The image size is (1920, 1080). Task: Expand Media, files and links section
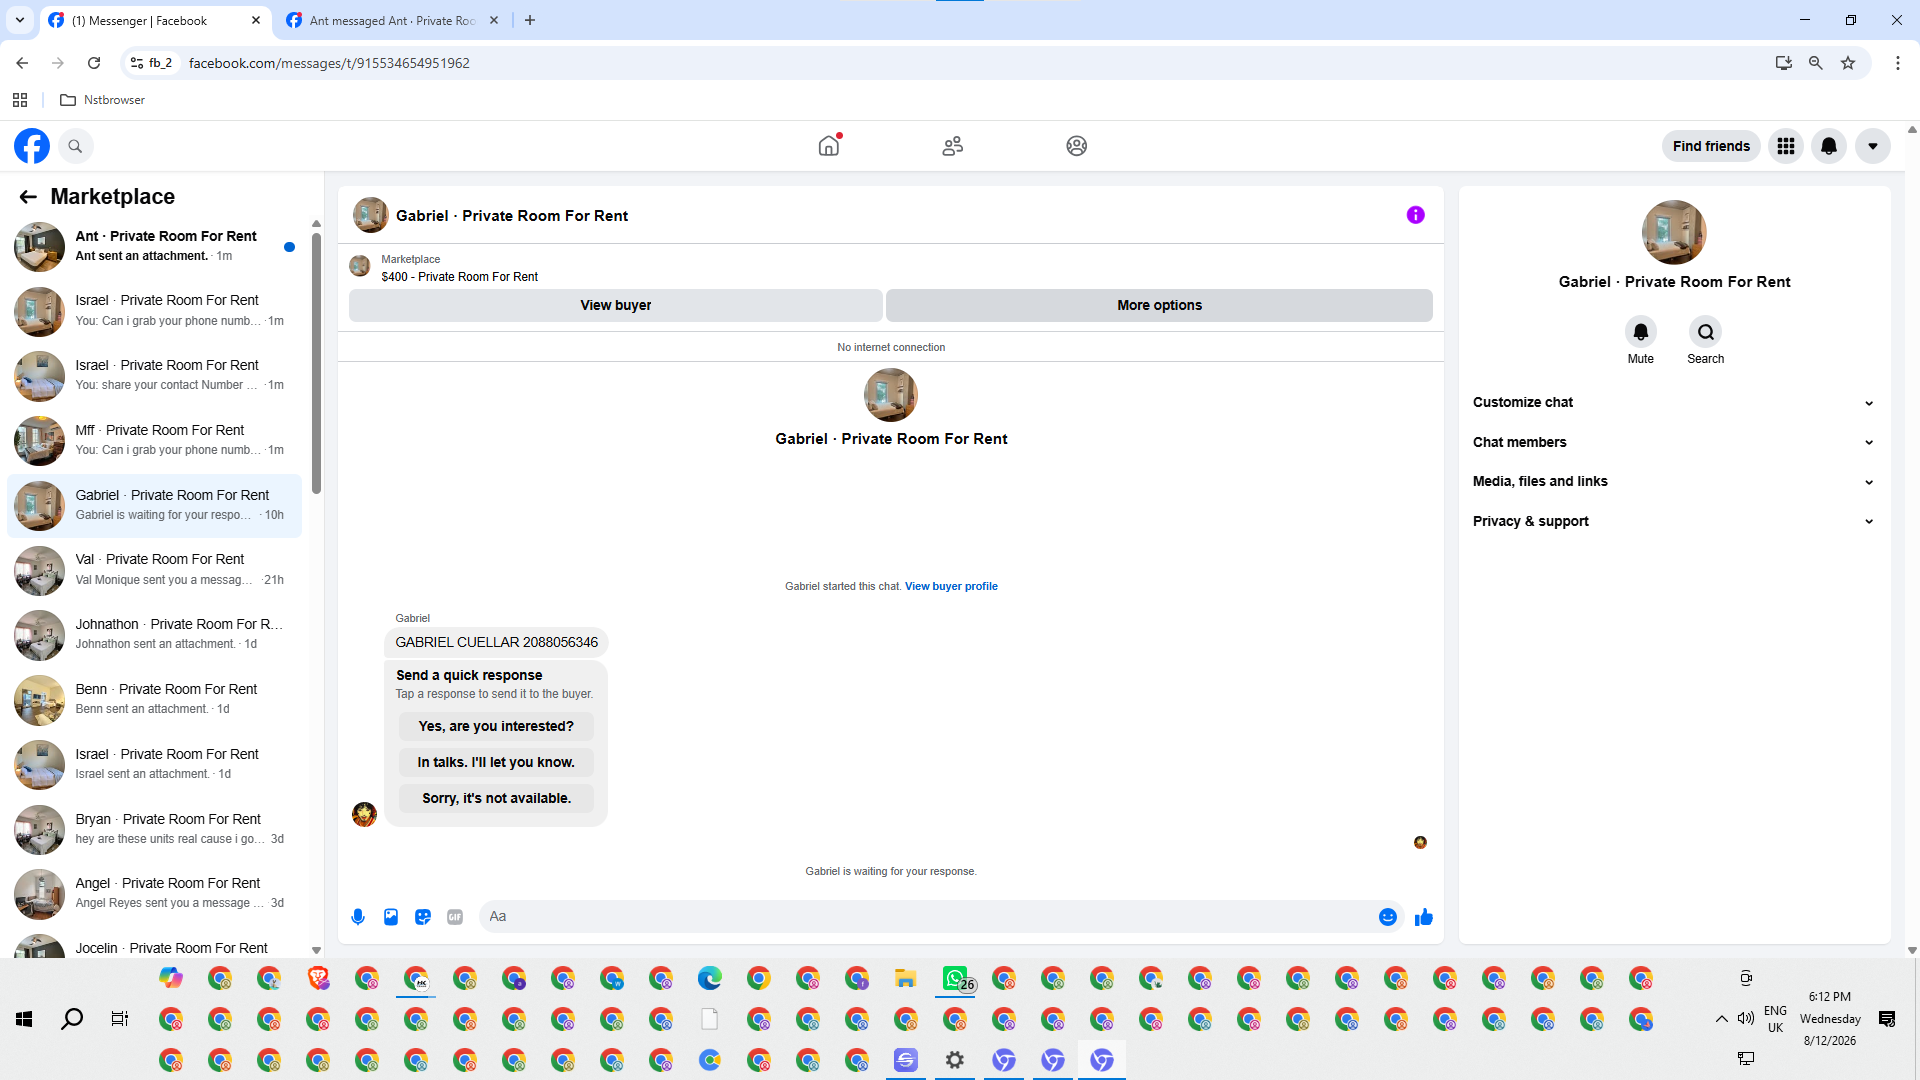tap(1674, 481)
